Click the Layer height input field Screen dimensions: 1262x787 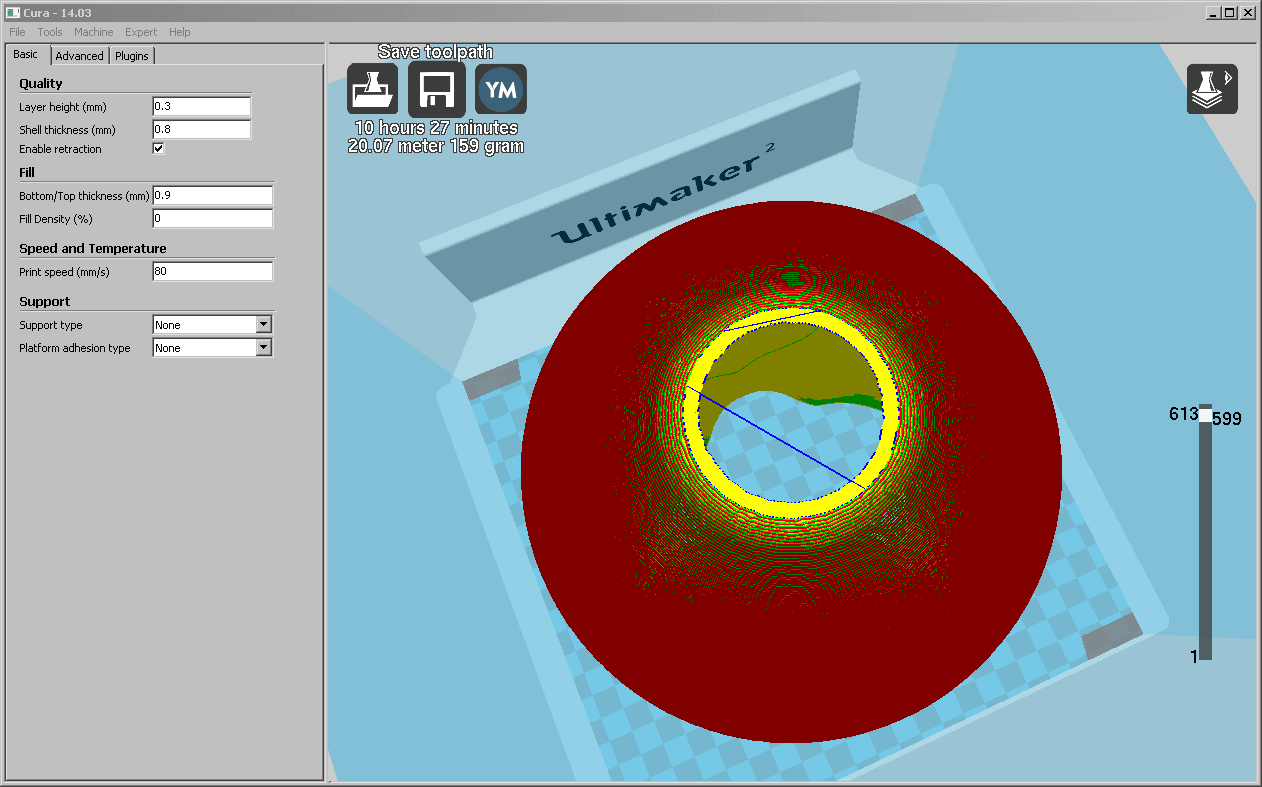pos(201,106)
